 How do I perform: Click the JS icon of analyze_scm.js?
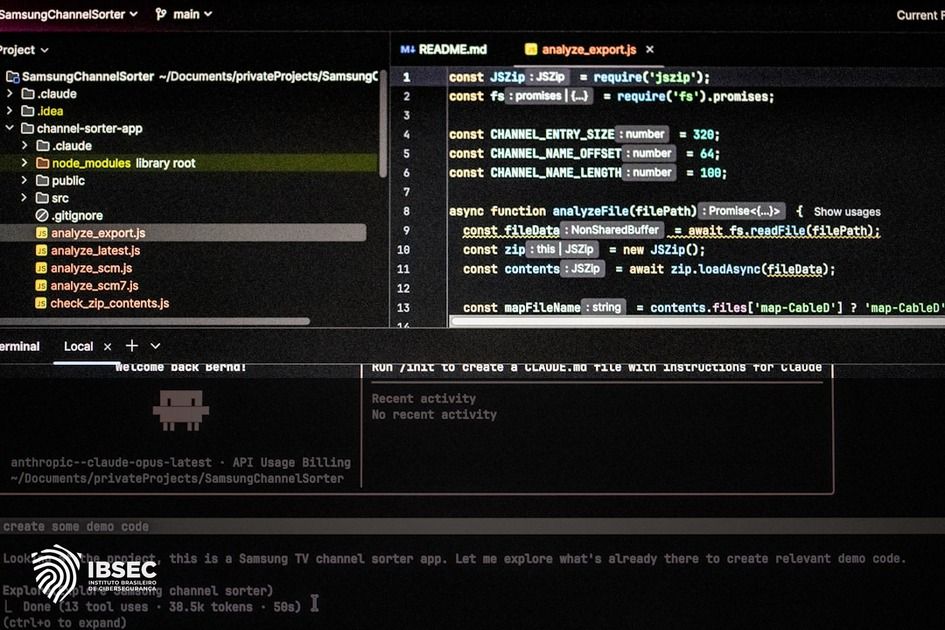click(41, 268)
